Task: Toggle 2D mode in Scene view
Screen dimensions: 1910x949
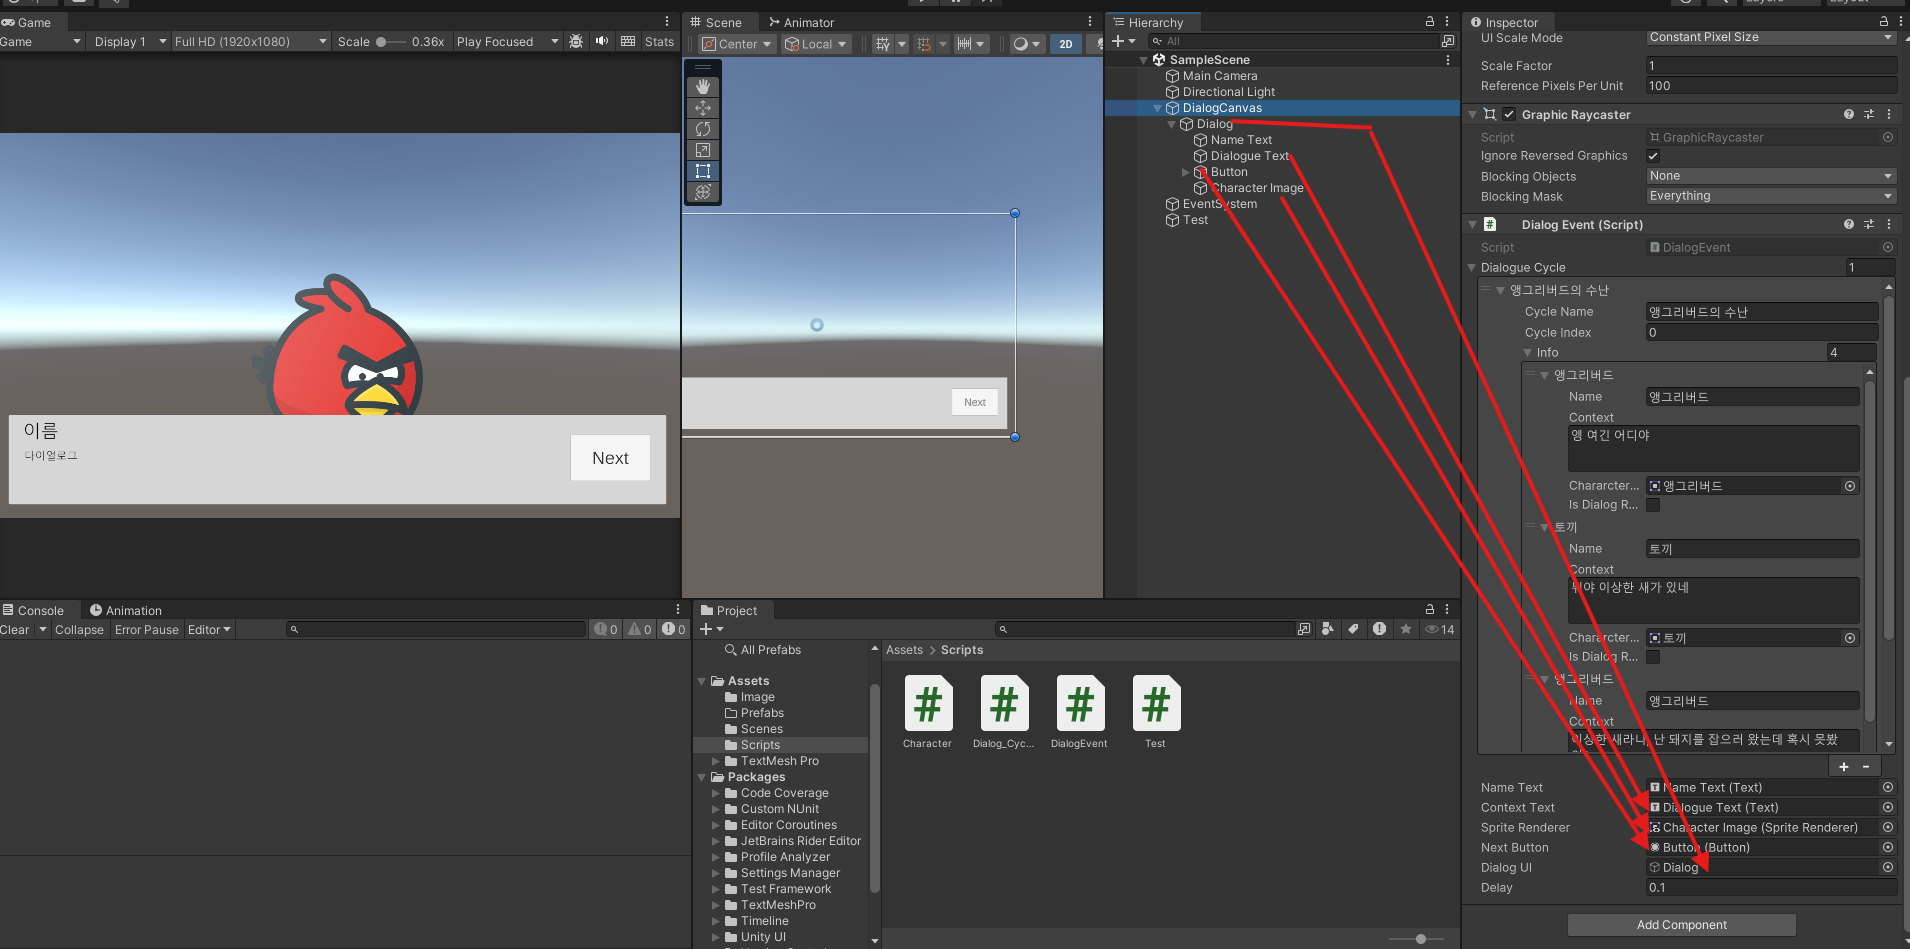Action: pos(1066,44)
